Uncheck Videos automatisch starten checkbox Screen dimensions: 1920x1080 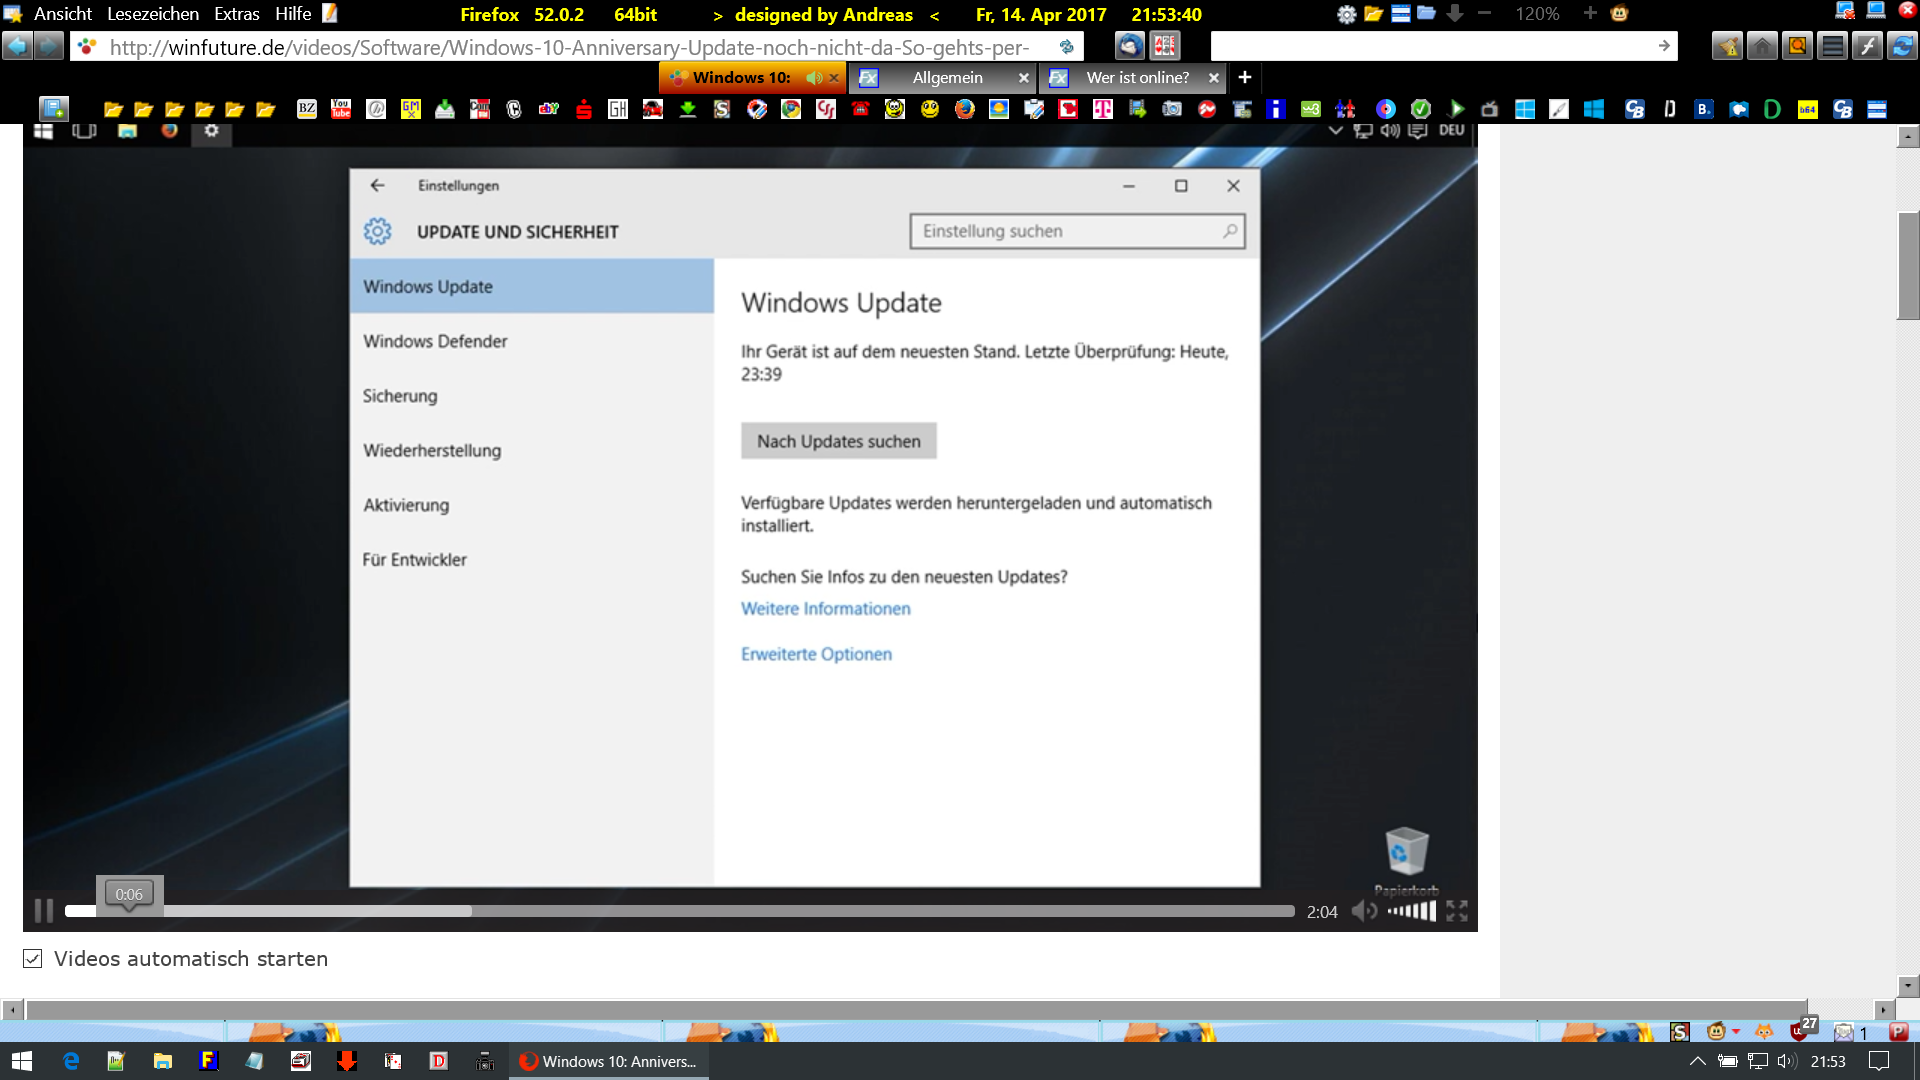pos(33,959)
